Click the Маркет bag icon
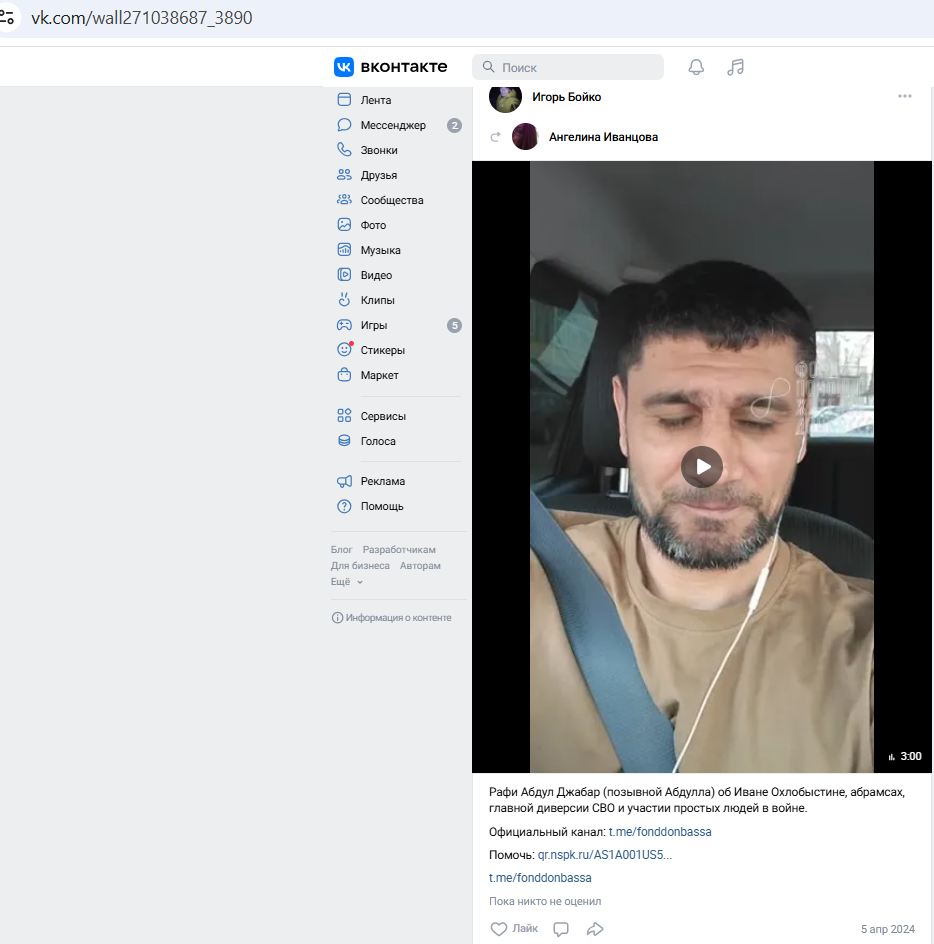The width and height of the screenshot is (934, 944). pyautogui.click(x=344, y=375)
